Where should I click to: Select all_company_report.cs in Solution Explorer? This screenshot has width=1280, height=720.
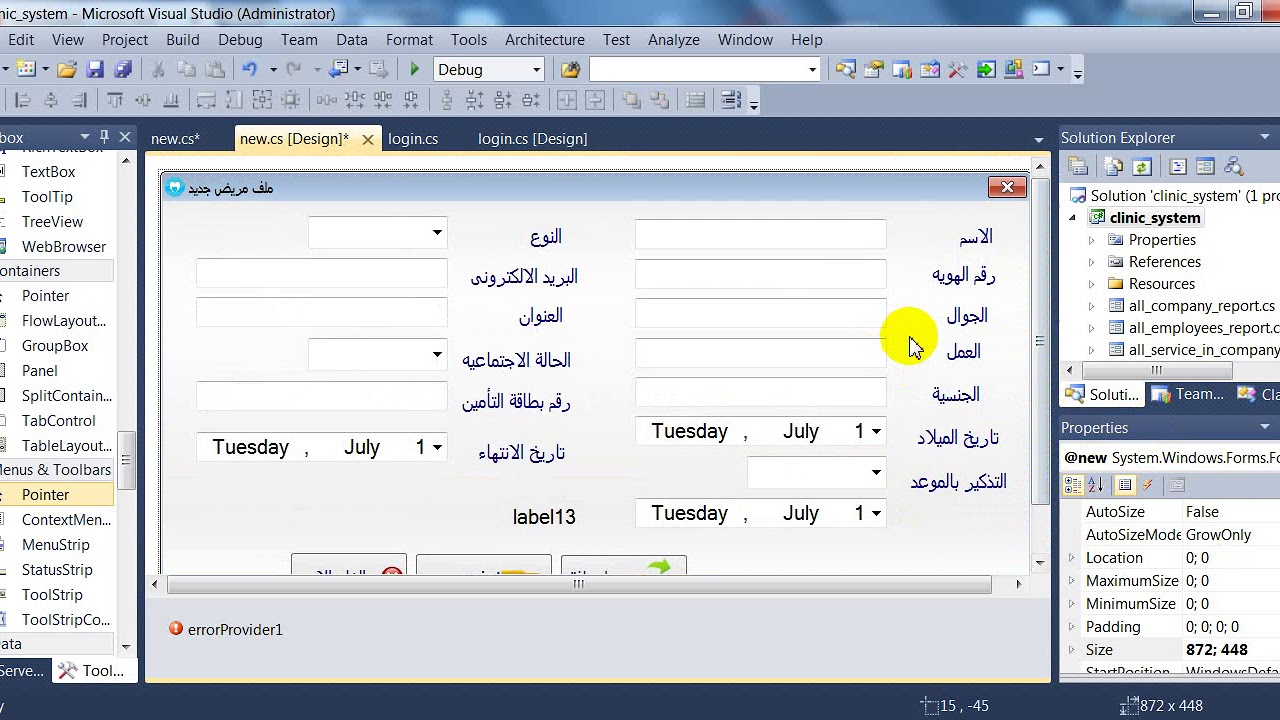click(1201, 306)
